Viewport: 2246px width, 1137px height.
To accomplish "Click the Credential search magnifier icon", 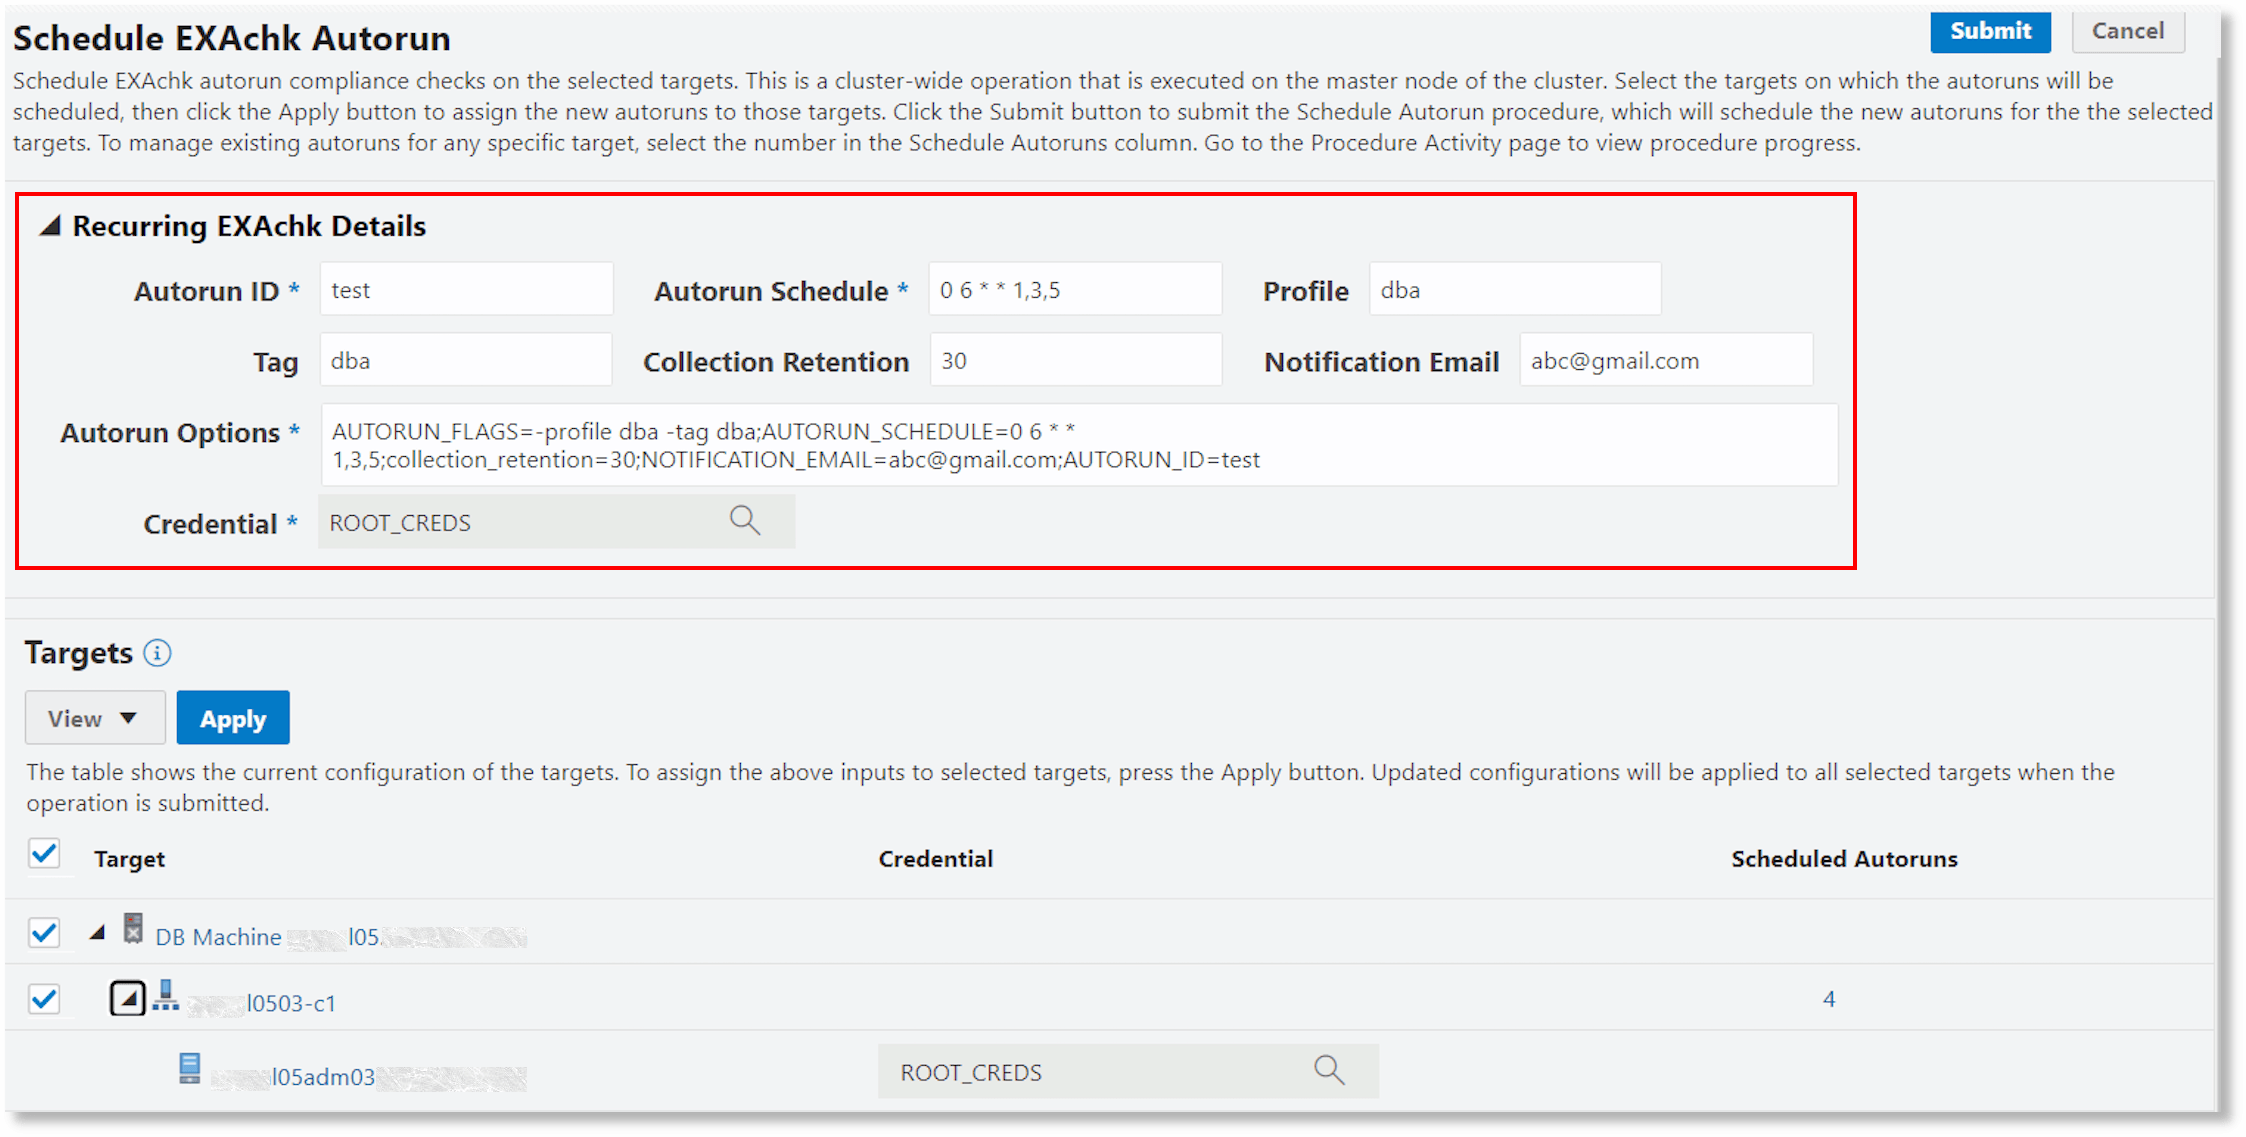I will [744, 521].
